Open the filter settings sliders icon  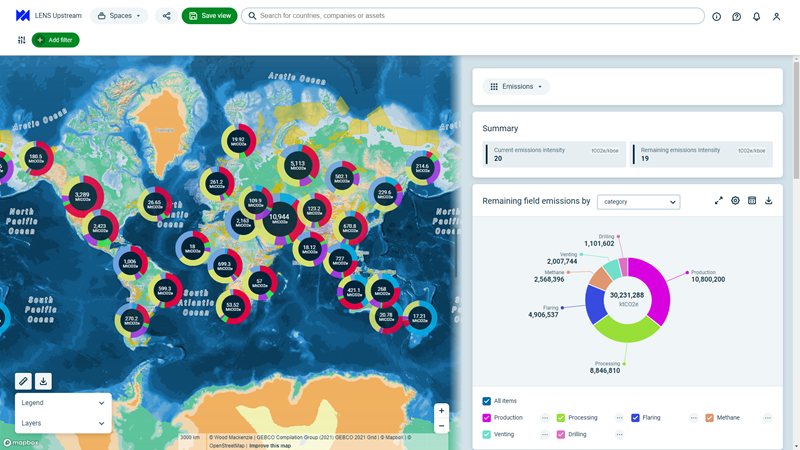click(21, 40)
